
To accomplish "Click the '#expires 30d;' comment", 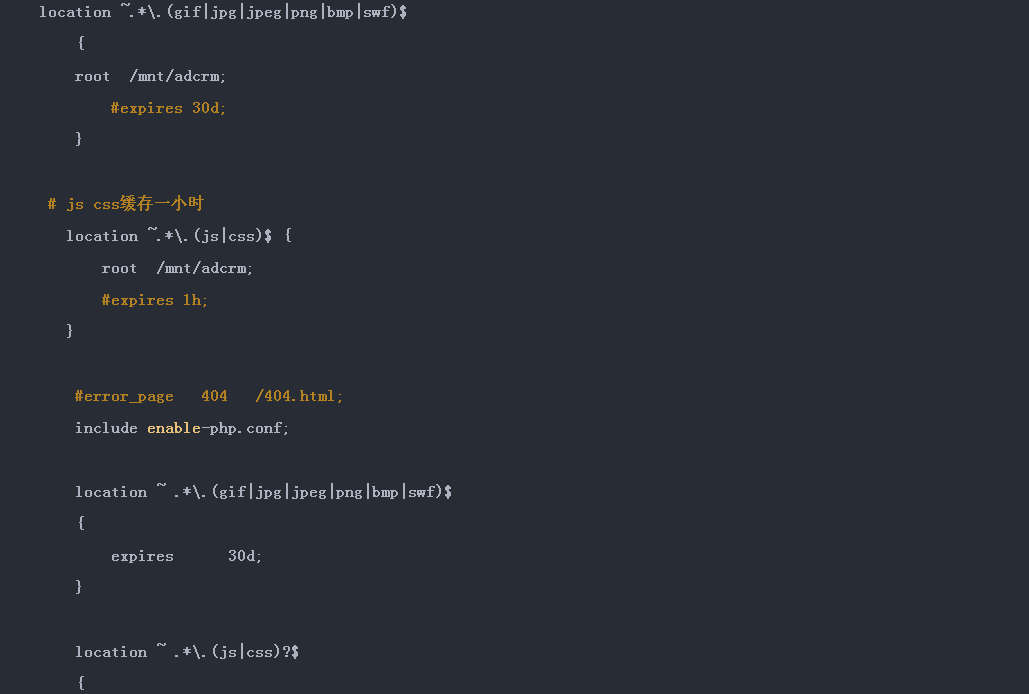I will [x=168, y=108].
